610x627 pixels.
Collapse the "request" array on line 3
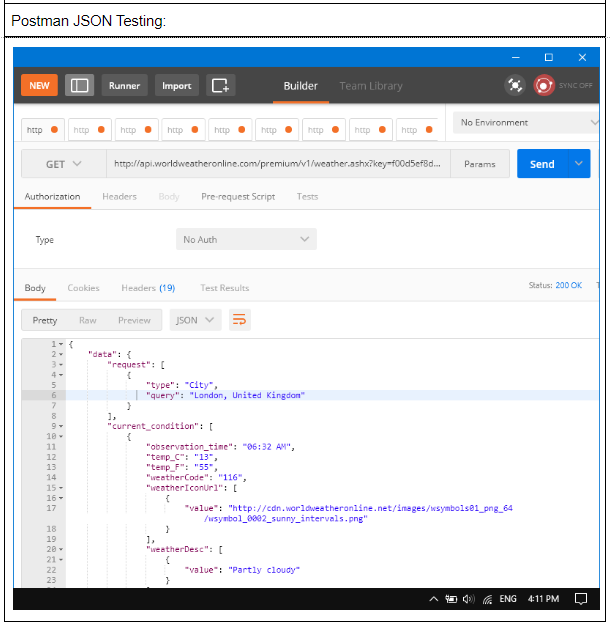61,365
